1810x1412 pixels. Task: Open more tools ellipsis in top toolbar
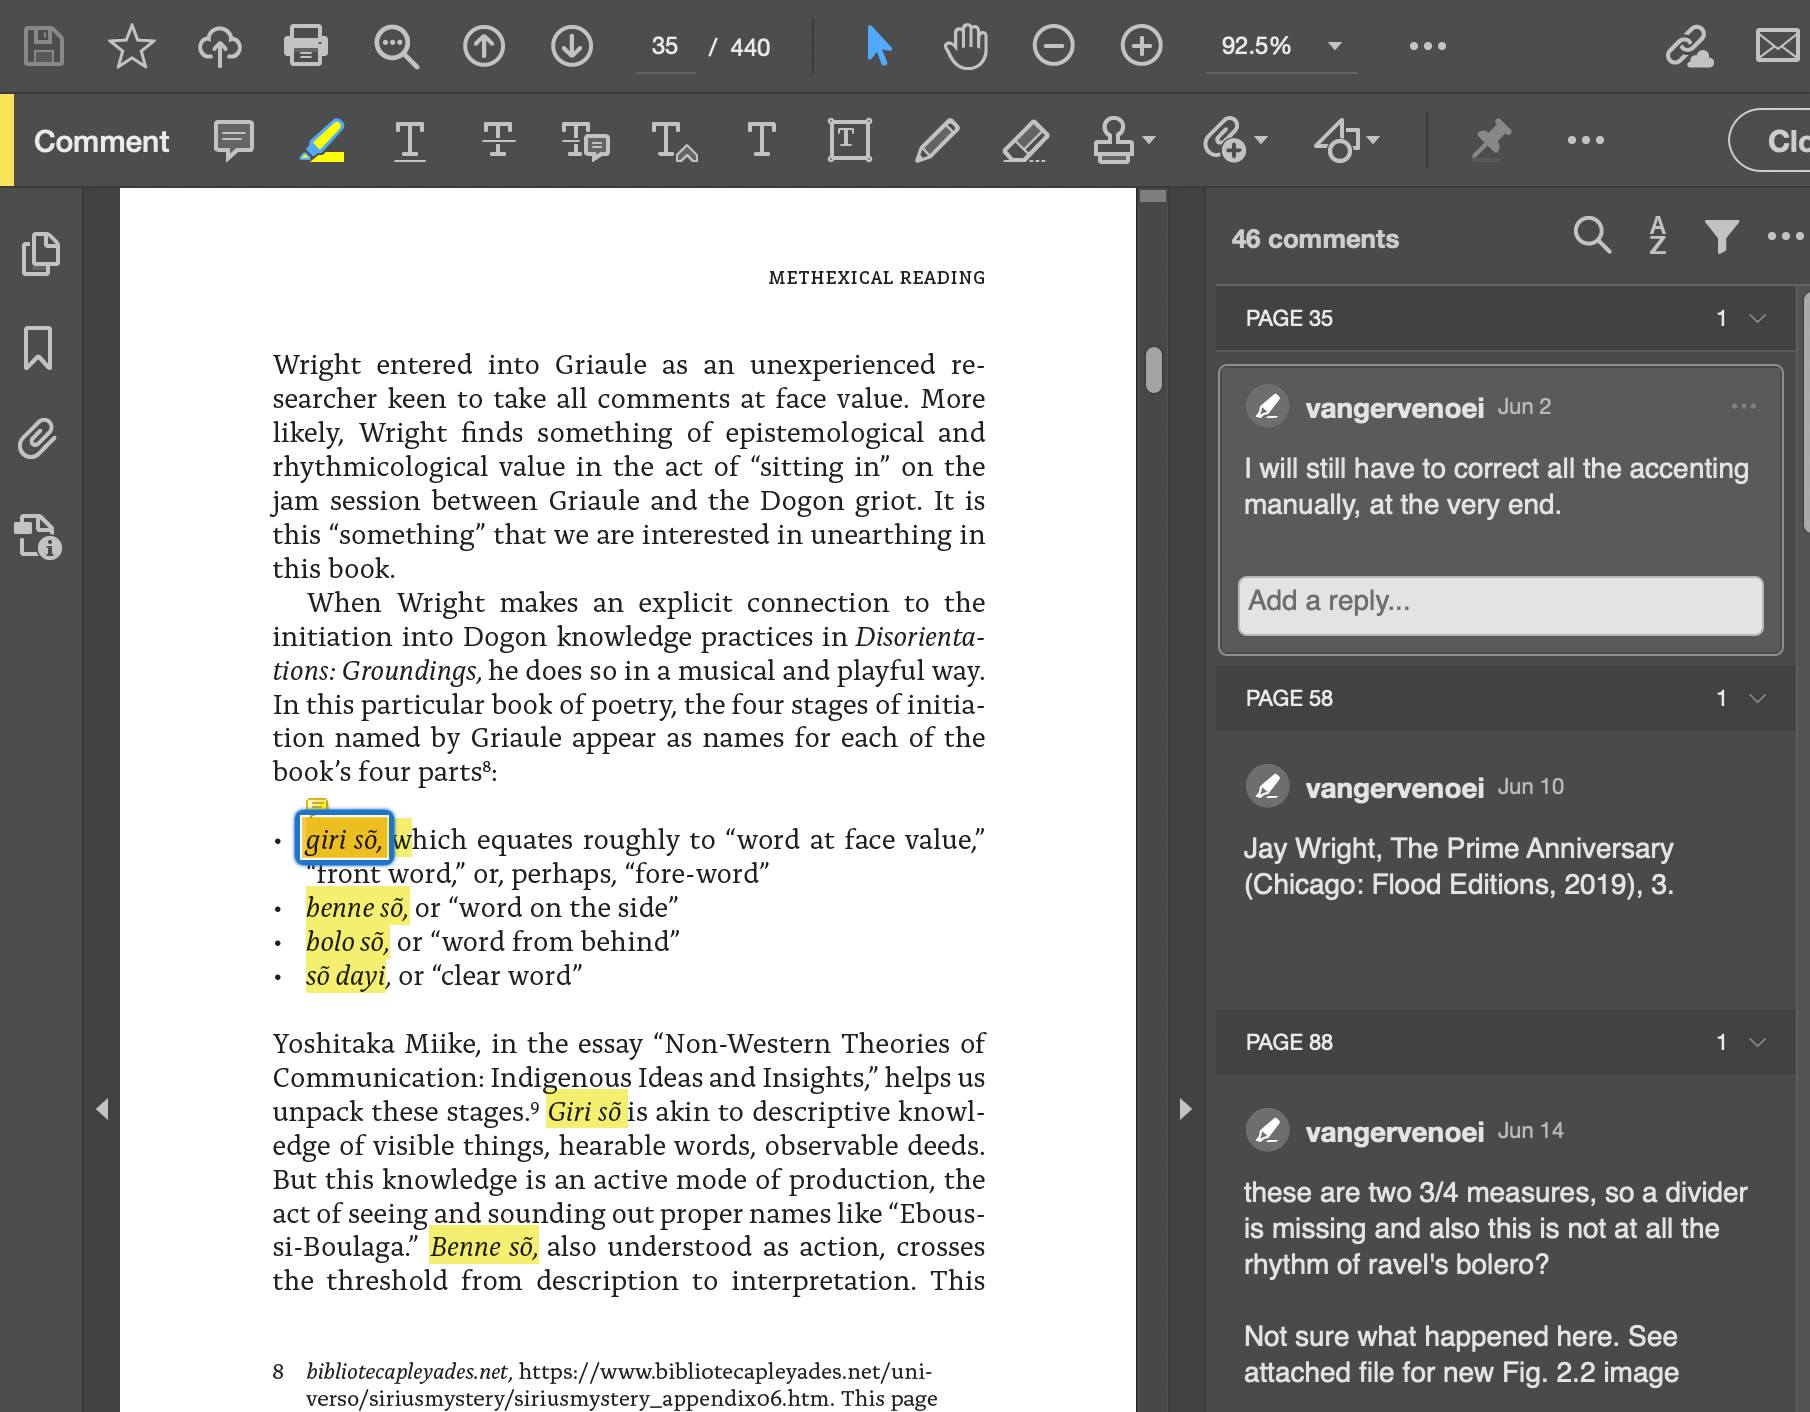click(x=1427, y=46)
